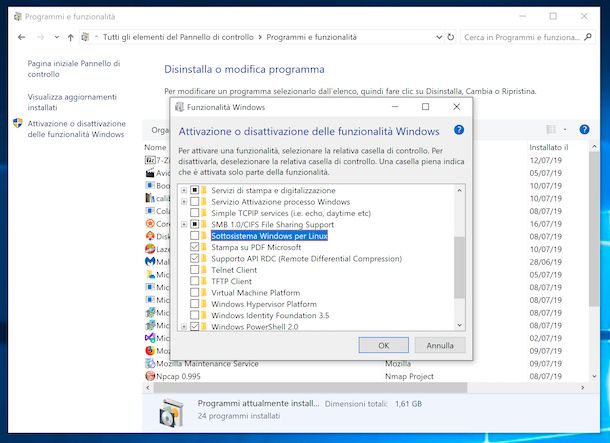This screenshot has width=610, height=443.
Task: Enable Sottosistema Windows per Linux checkbox
Action: 194,236
